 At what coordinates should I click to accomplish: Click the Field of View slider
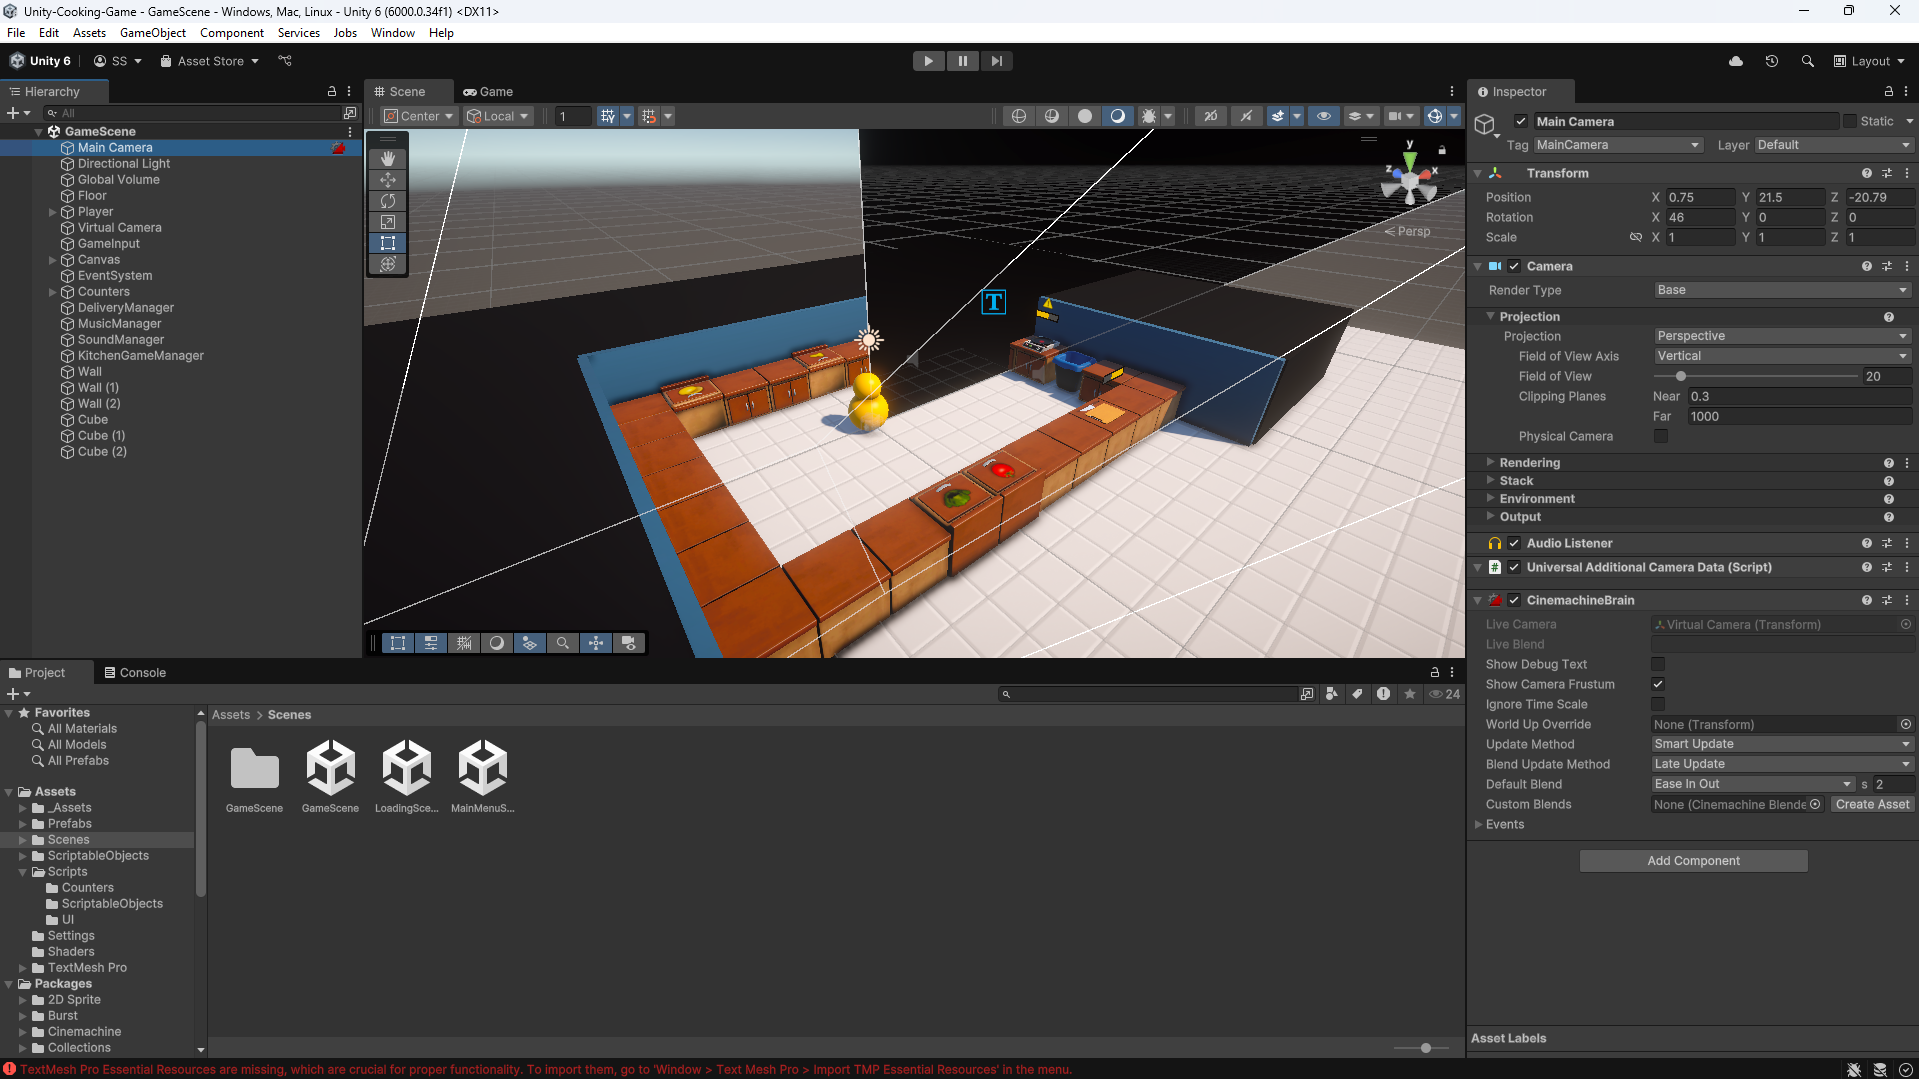(1755, 377)
